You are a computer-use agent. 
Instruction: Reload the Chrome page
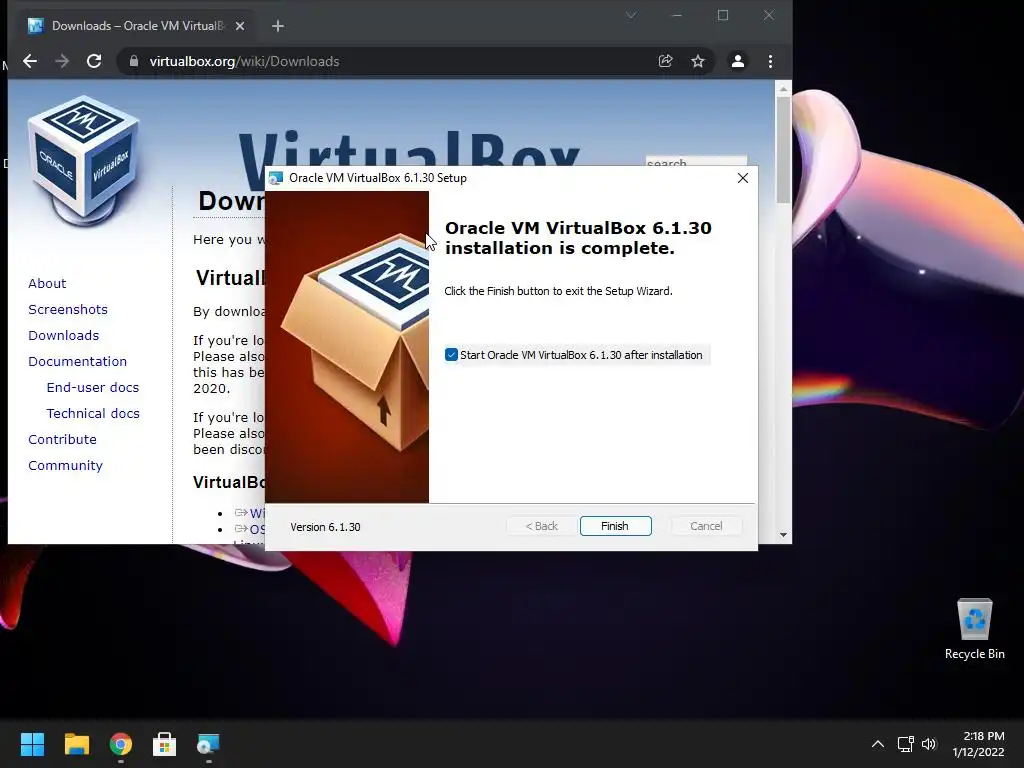[x=94, y=61]
